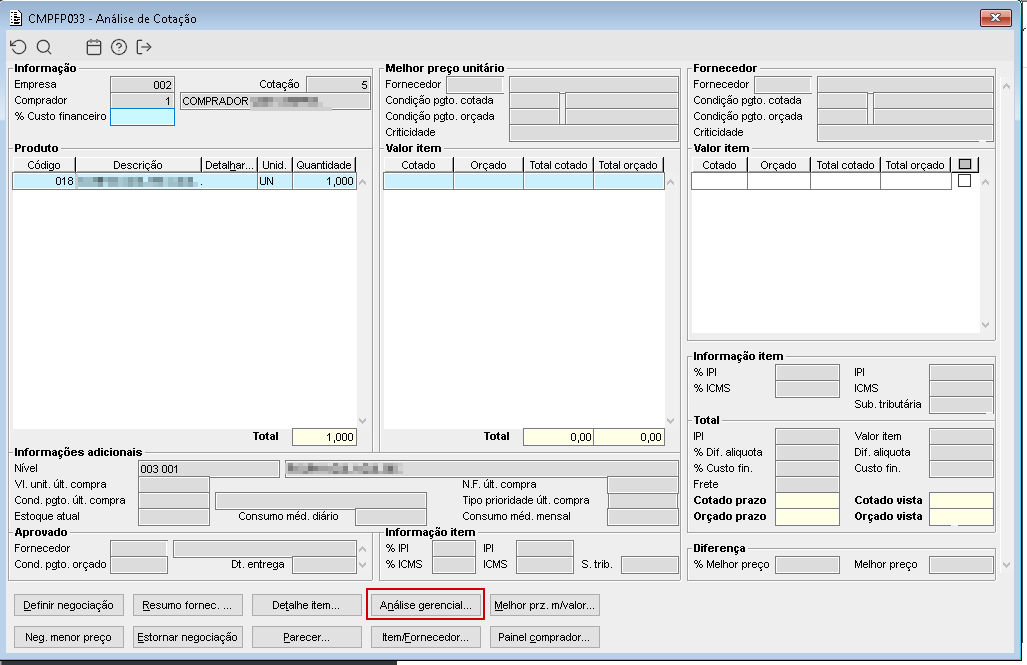Toggle the select-all header checkbox in Fornecedor grid
Viewport: 1027px width, 665px height.
[965, 164]
